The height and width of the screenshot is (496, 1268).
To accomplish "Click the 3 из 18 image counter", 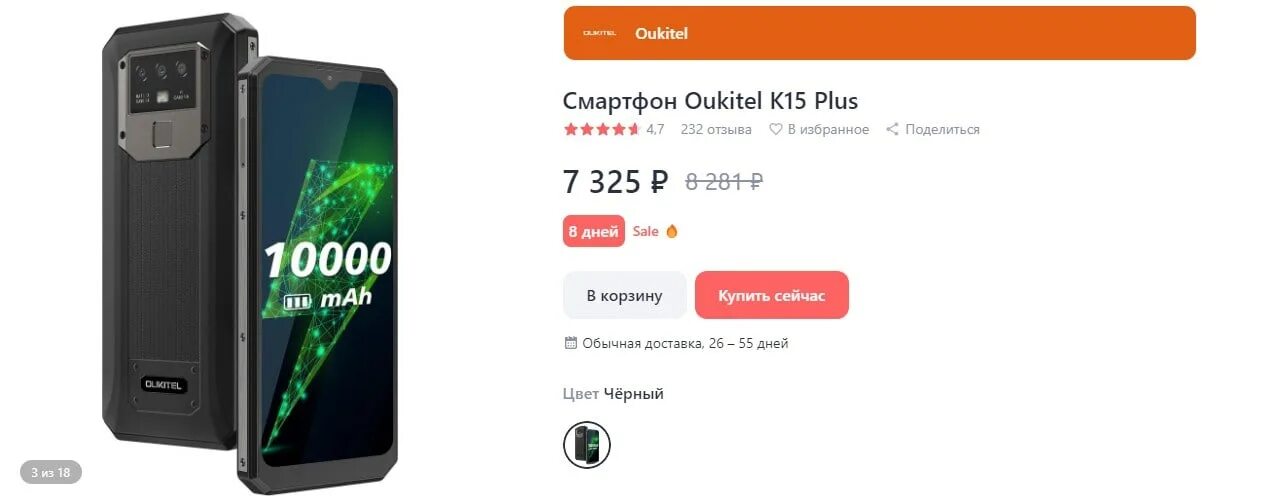I will coord(51,472).
